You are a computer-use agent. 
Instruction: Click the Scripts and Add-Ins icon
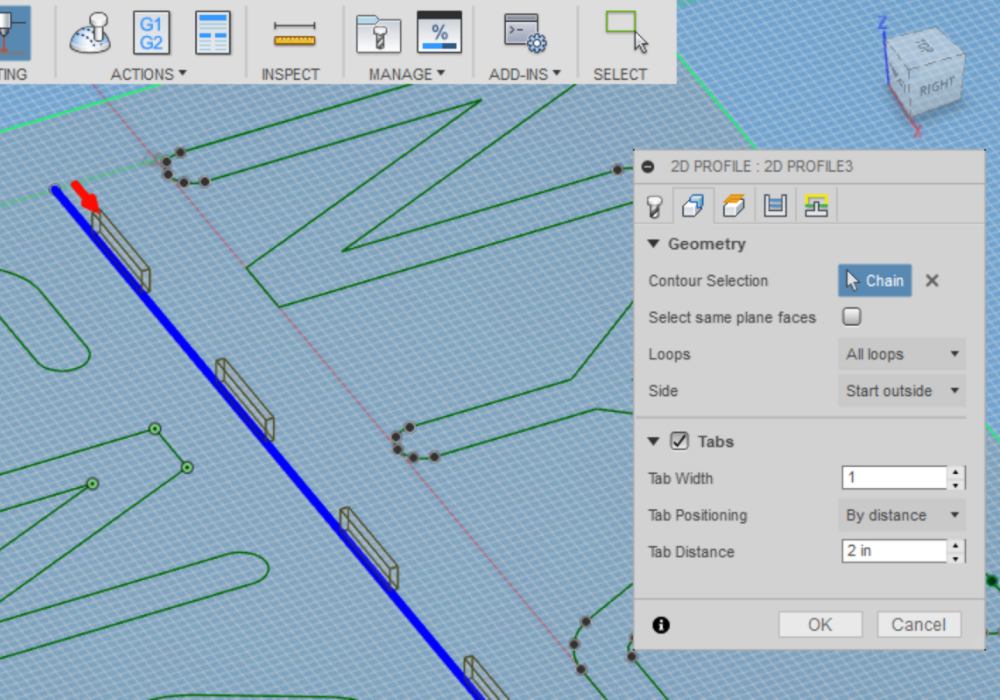click(525, 32)
